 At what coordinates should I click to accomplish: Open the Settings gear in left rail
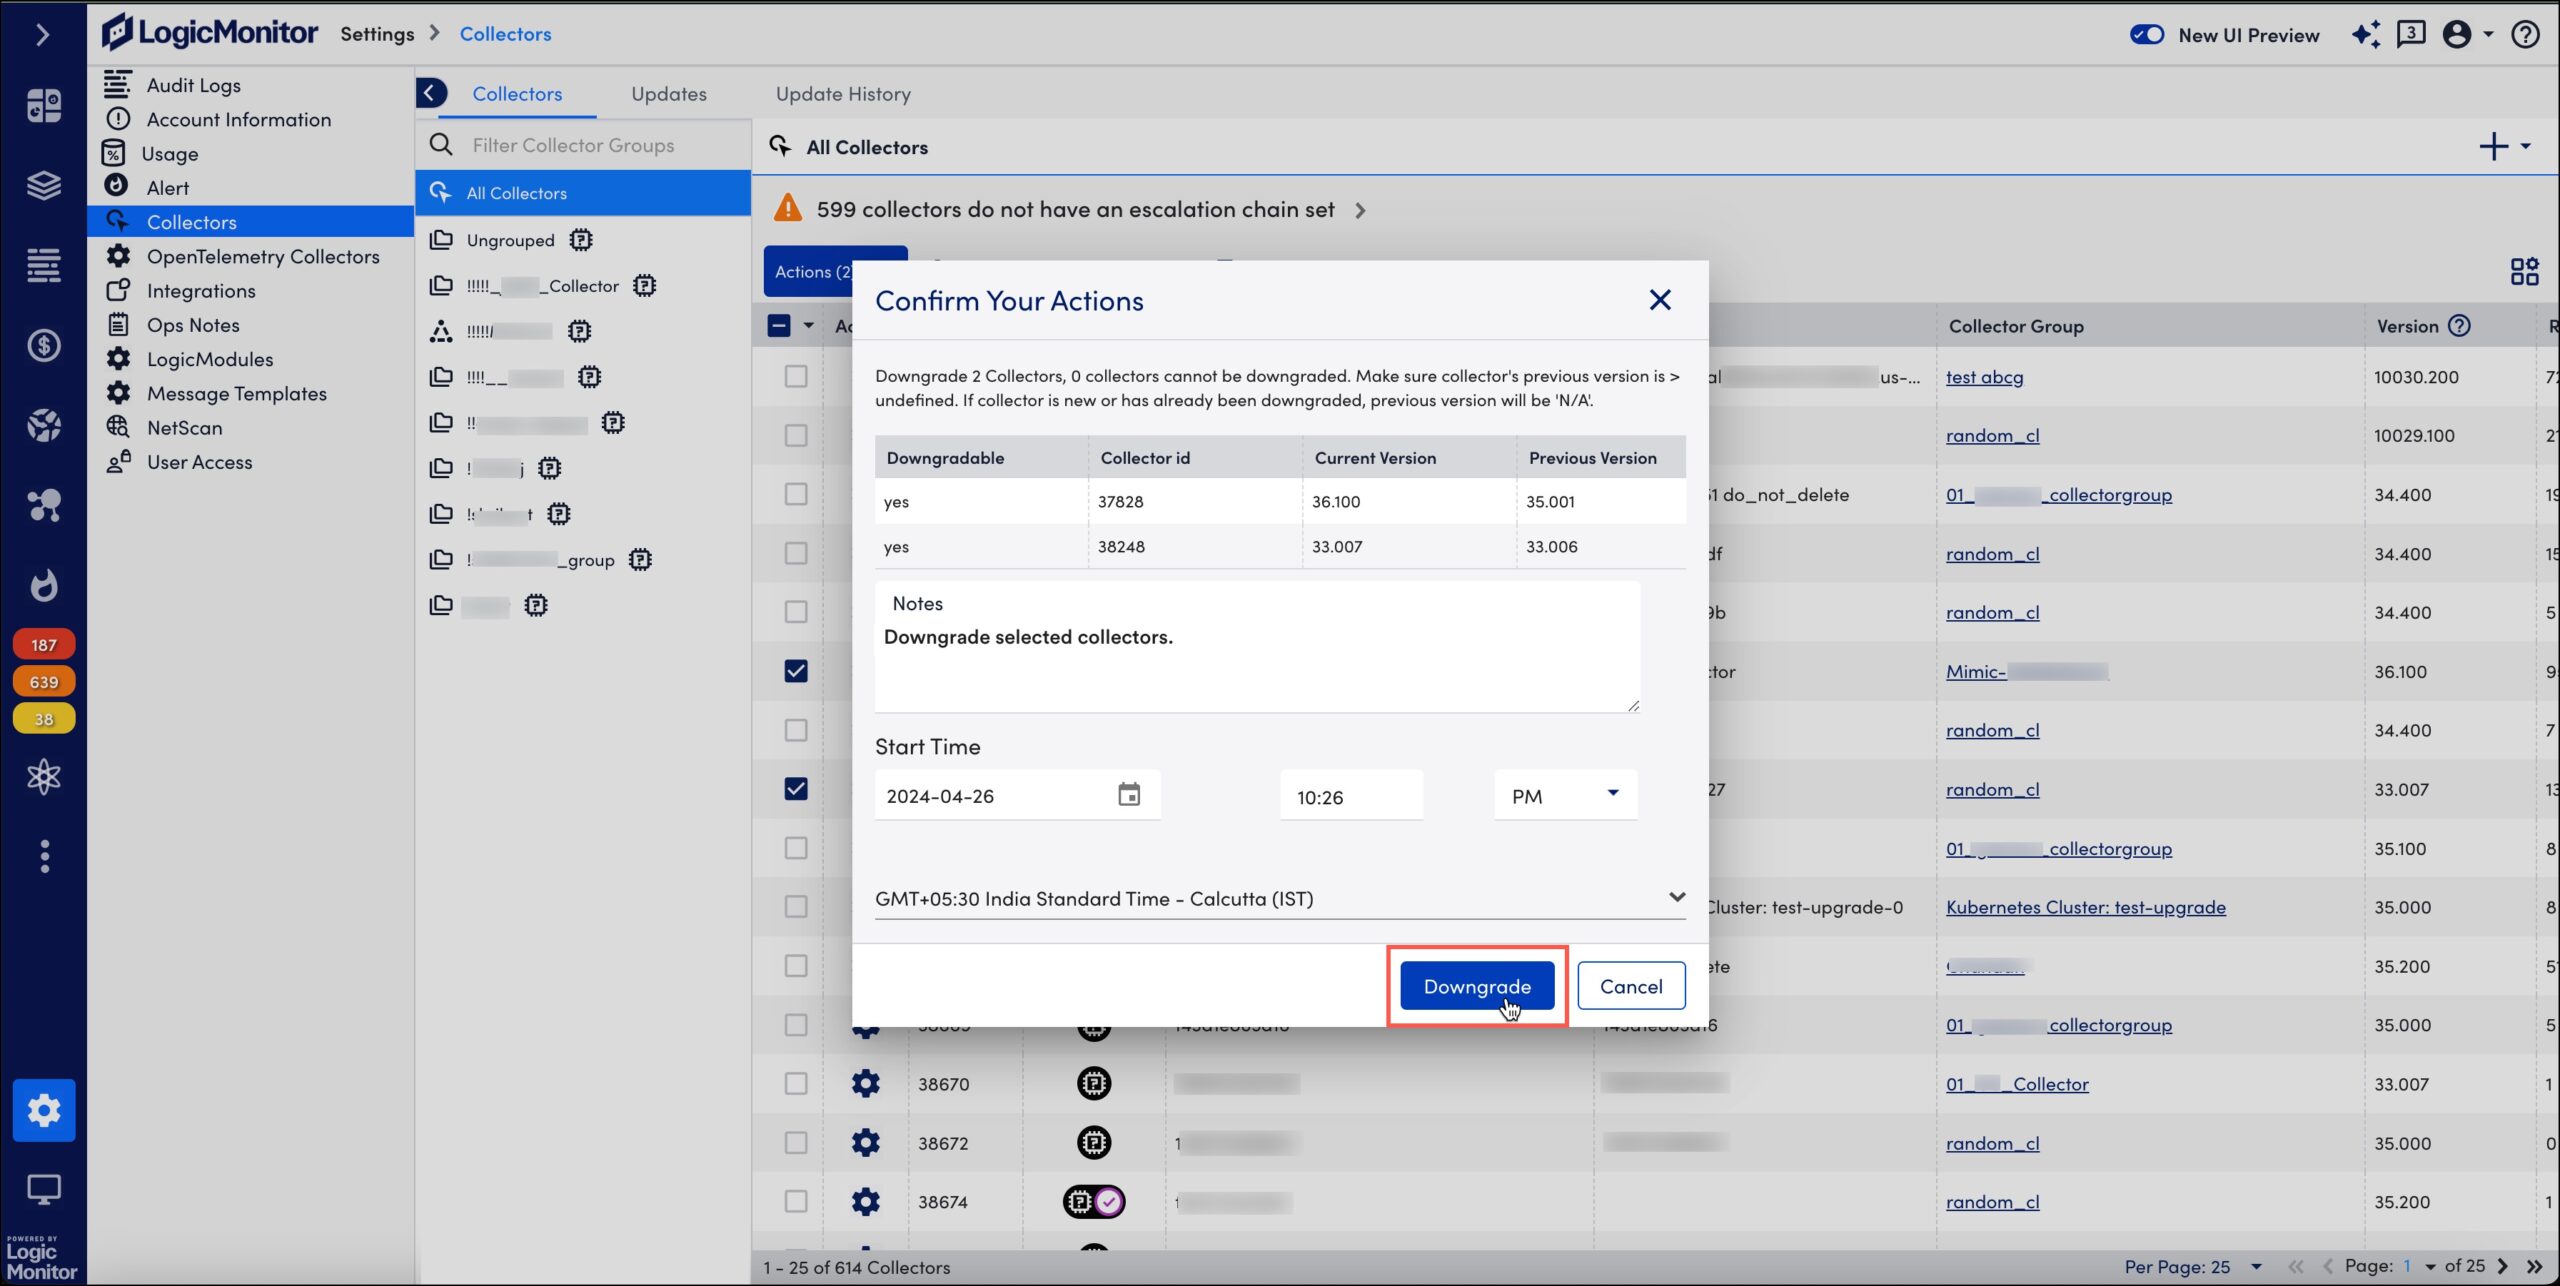tap(43, 1110)
